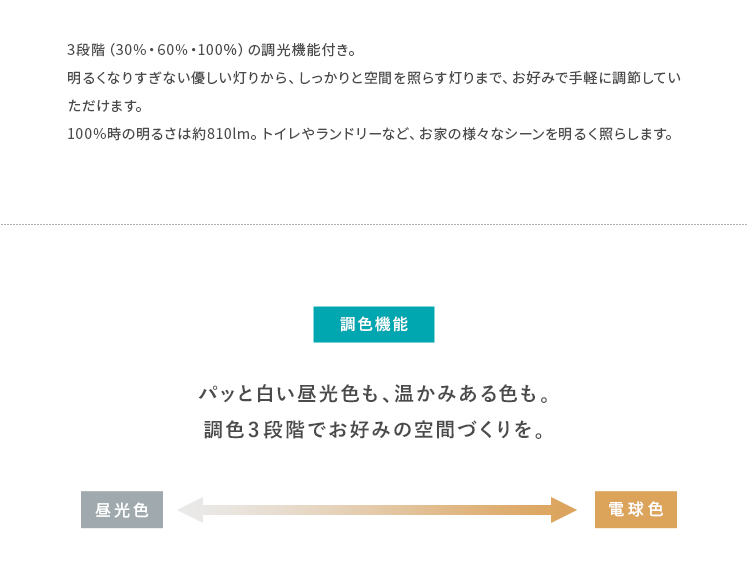Click the heading 調色3段階でお好みの空間づくりを。
The width and height of the screenshot is (748, 561).
(x=374, y=431)
